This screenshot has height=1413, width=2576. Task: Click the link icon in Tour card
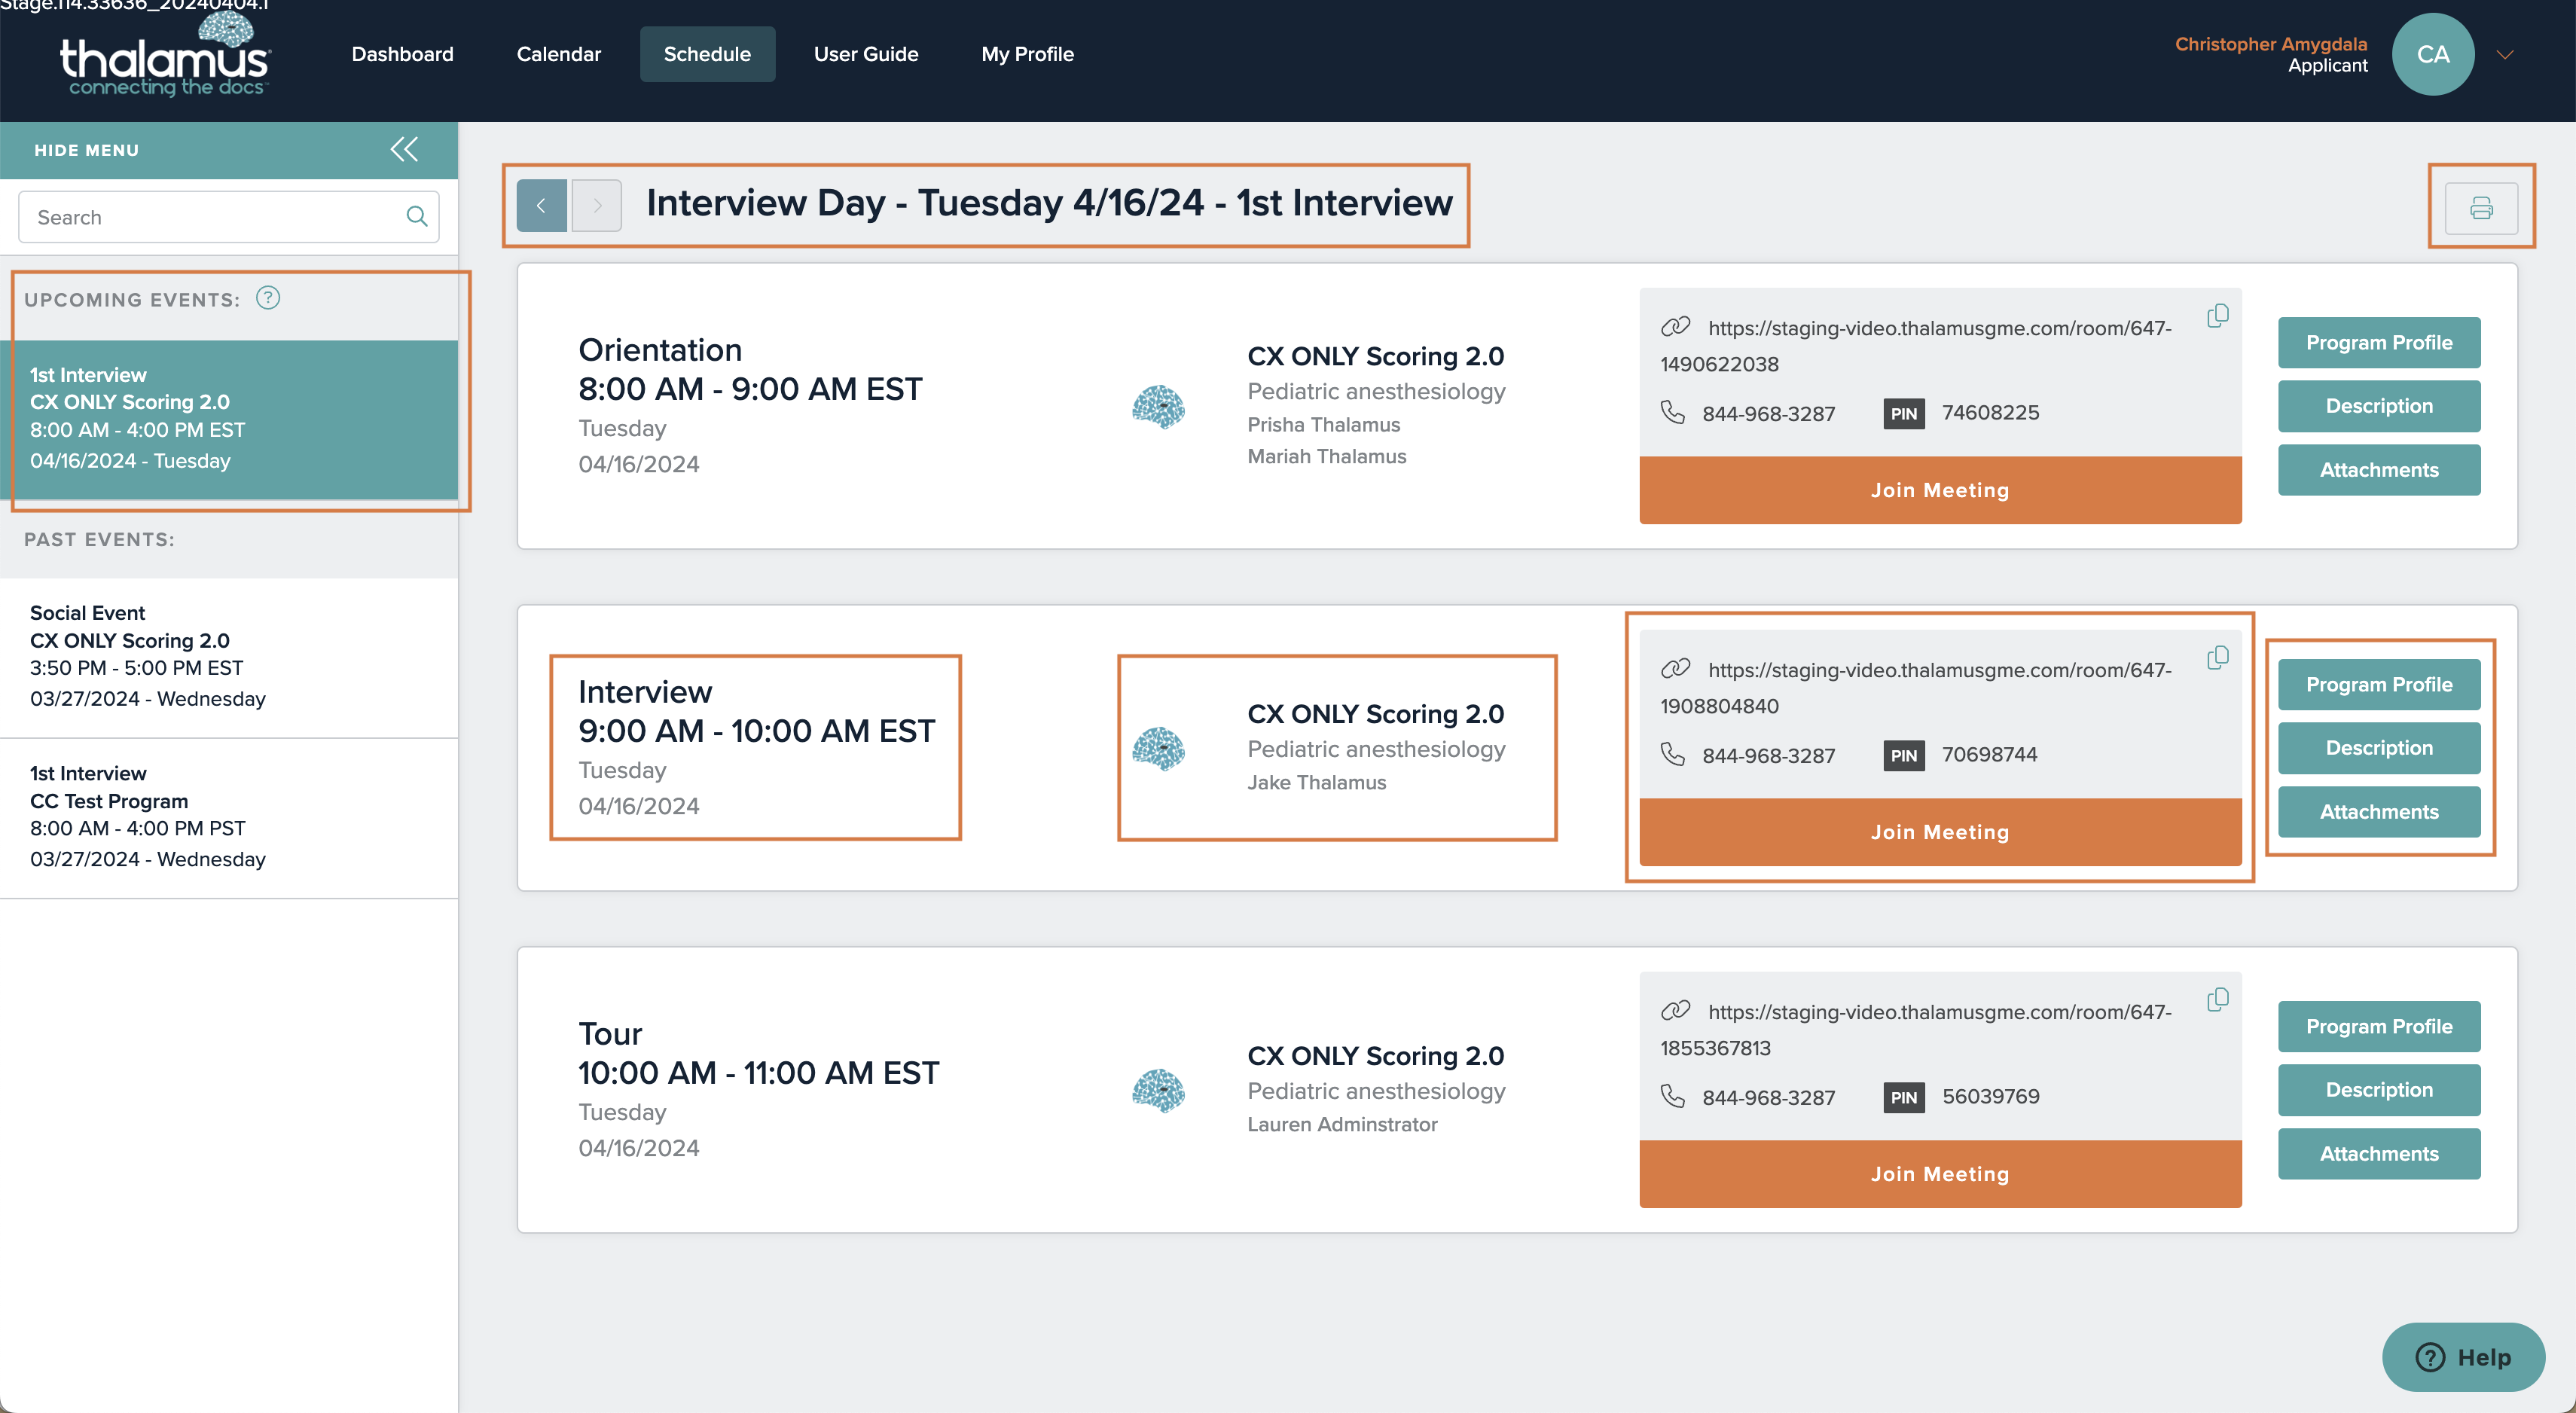click(1675, 1011)
